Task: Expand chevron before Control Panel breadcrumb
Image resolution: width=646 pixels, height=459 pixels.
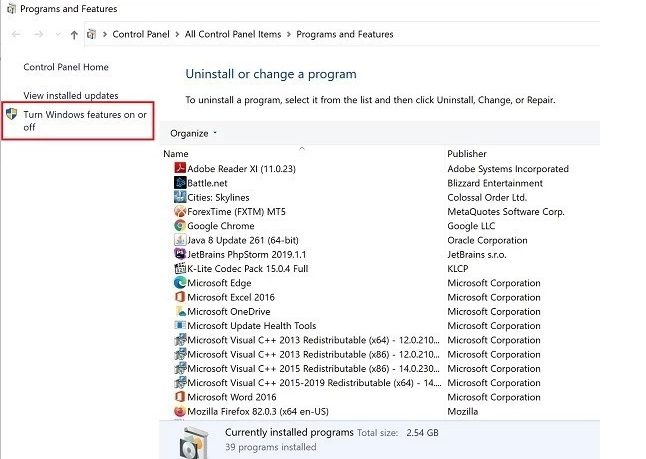Action: click(105, 34)
